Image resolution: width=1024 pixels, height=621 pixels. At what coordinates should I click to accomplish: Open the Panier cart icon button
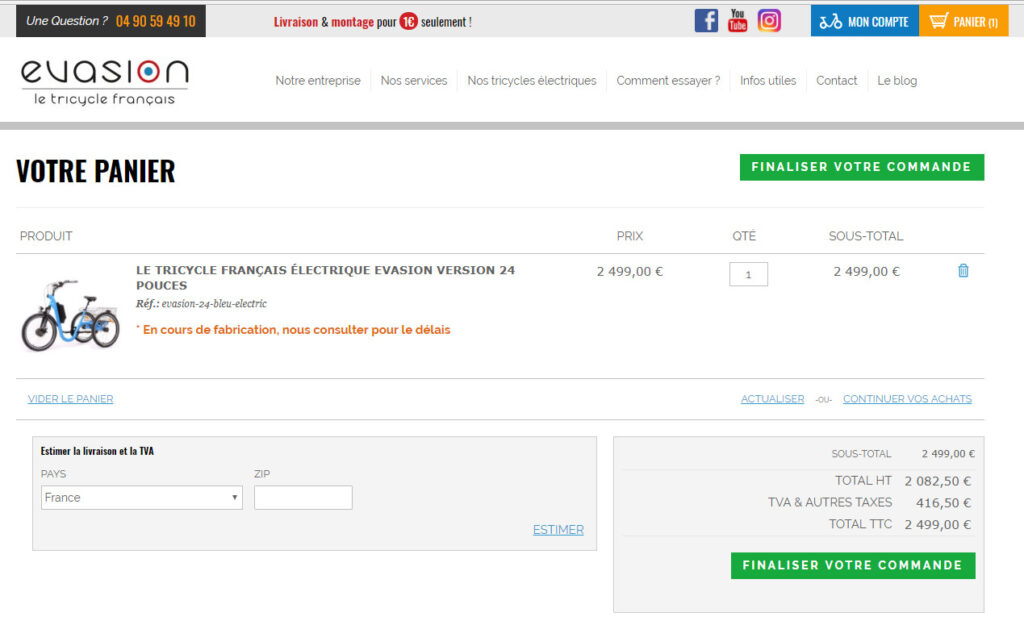pos(963,21)
